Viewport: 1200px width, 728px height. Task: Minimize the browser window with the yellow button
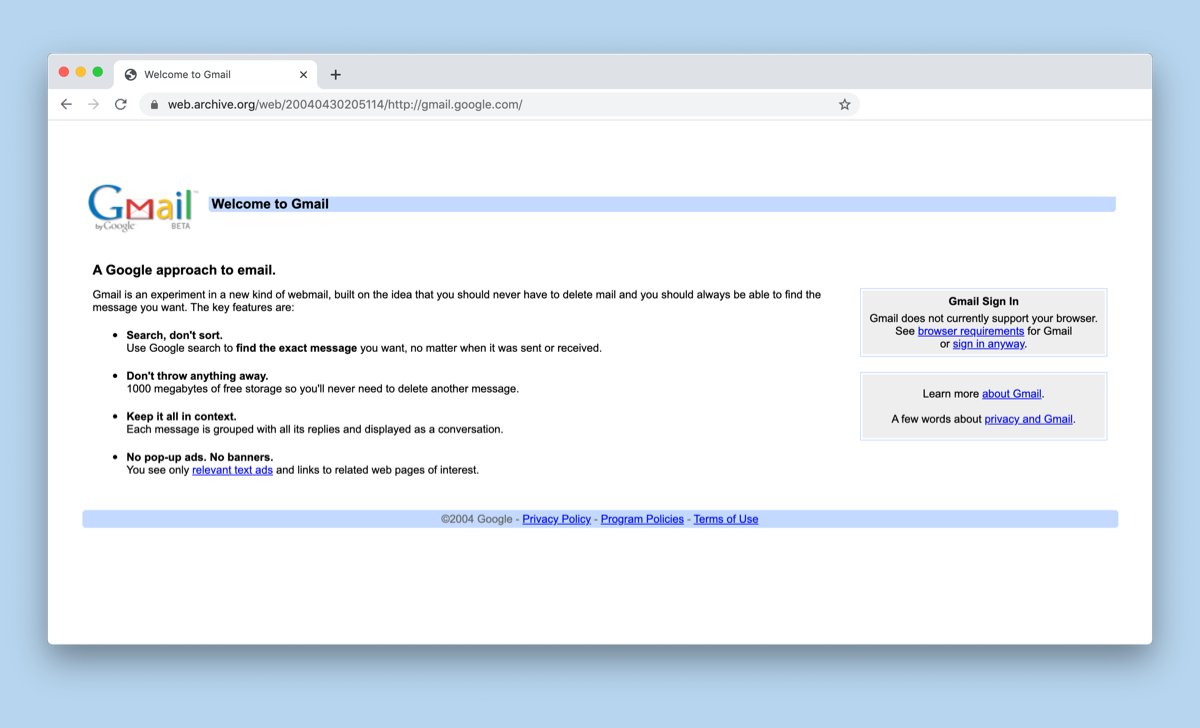coord(81,72)
